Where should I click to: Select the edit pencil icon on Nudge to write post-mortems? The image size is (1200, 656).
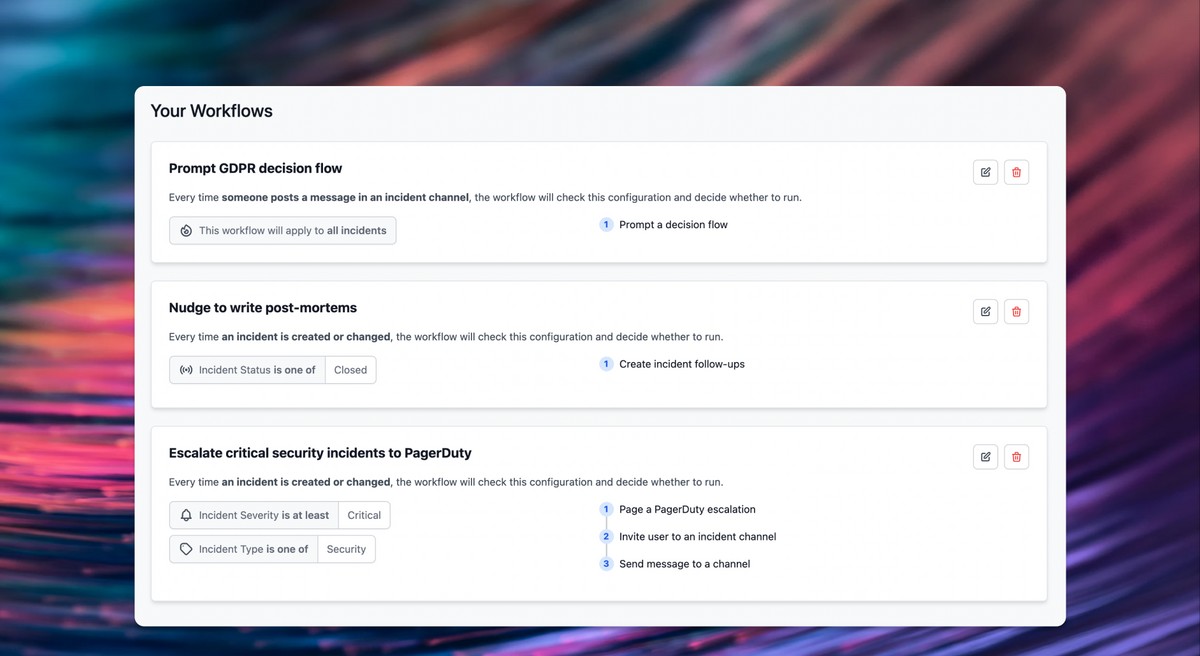(x=985, y=311)
